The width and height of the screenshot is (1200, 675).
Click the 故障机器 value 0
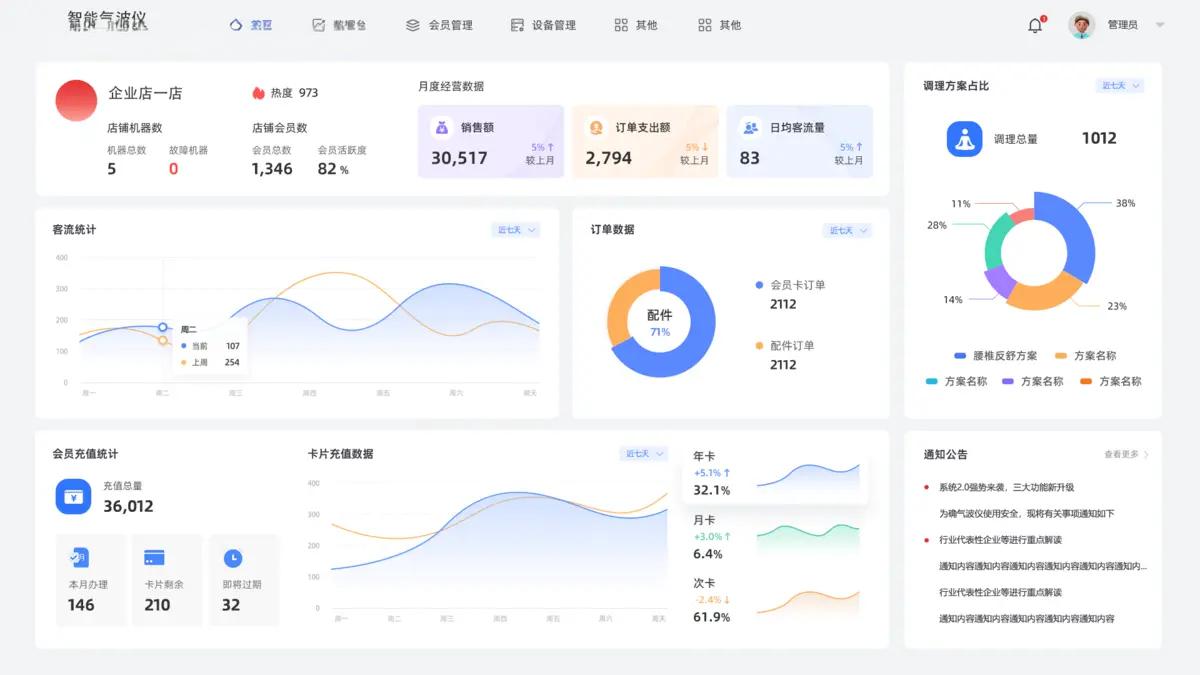[173, 169]
